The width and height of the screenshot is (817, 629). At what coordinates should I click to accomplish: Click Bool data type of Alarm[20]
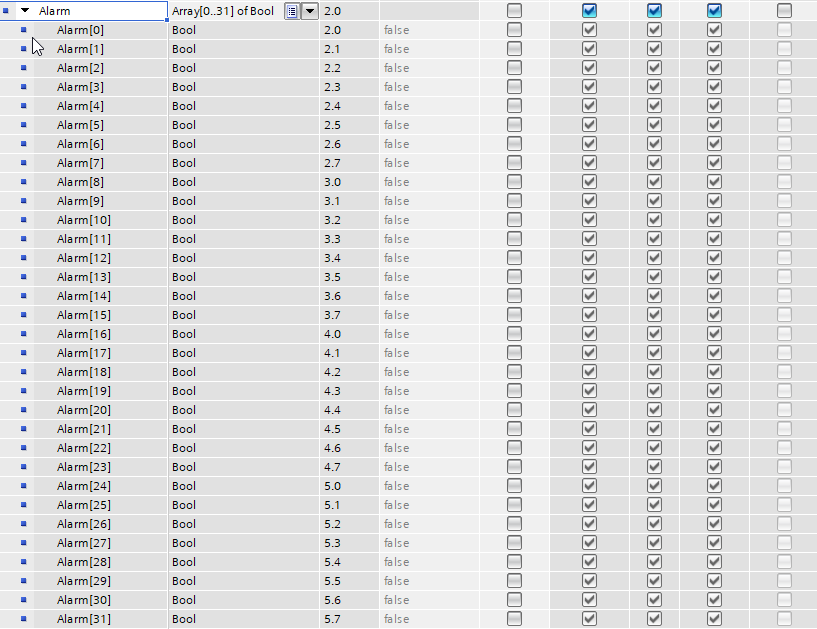[x=184, y=410]
